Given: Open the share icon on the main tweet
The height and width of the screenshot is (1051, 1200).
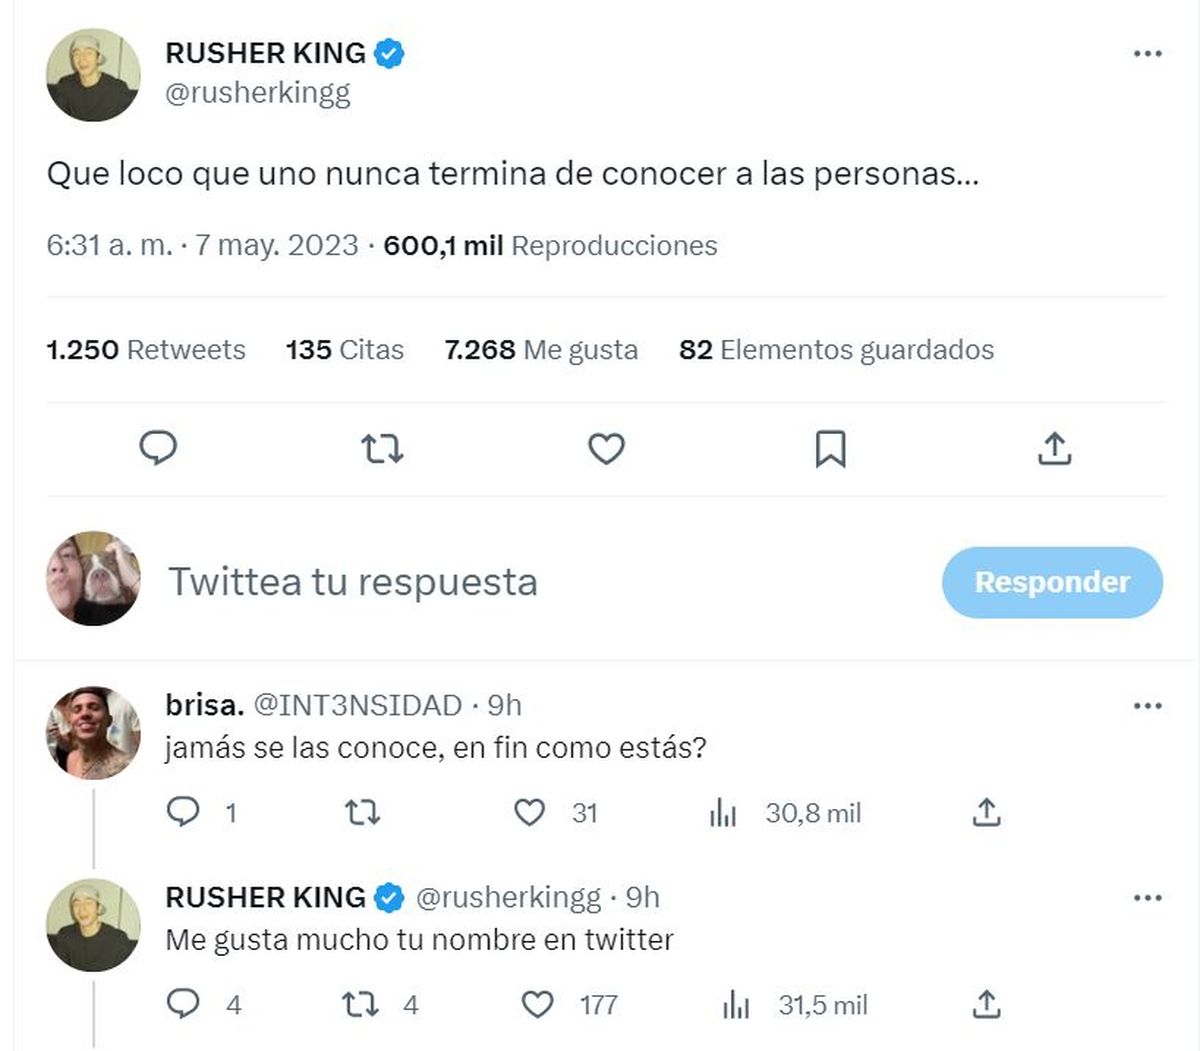Looking at the screenshot, I should (1054, 450).
